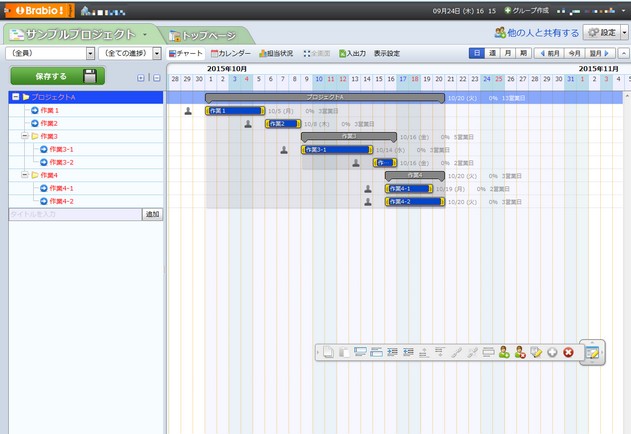The width and height of the screenshot is (631, 434).
Task: Click the assignee person icon beside 作業1 bar
Action: click(x=188, y=111)
